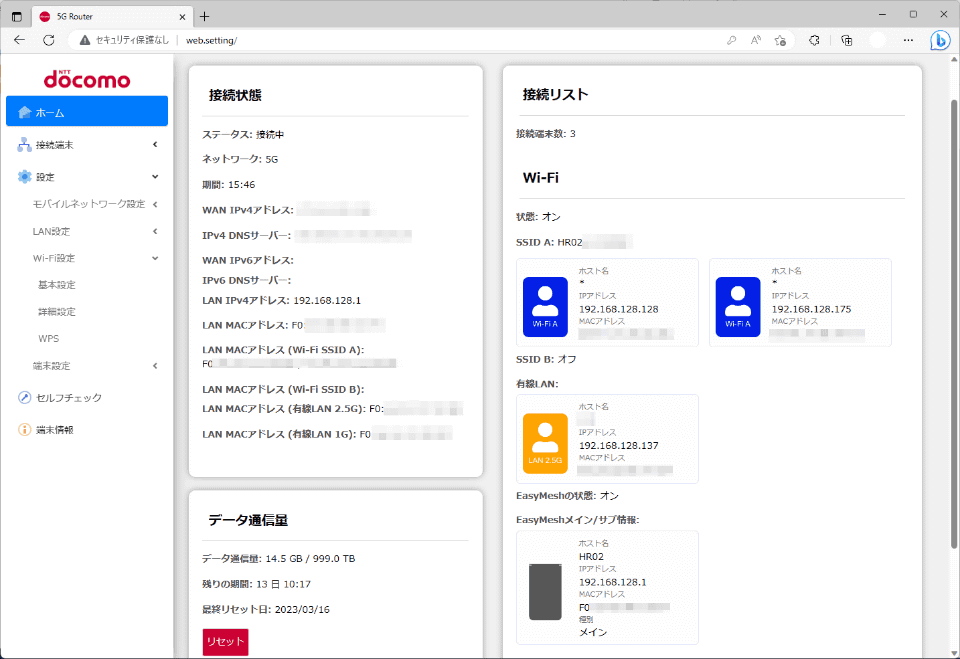
Task: Click the 接続端末 network icon
Action: [x=24, y=145]
